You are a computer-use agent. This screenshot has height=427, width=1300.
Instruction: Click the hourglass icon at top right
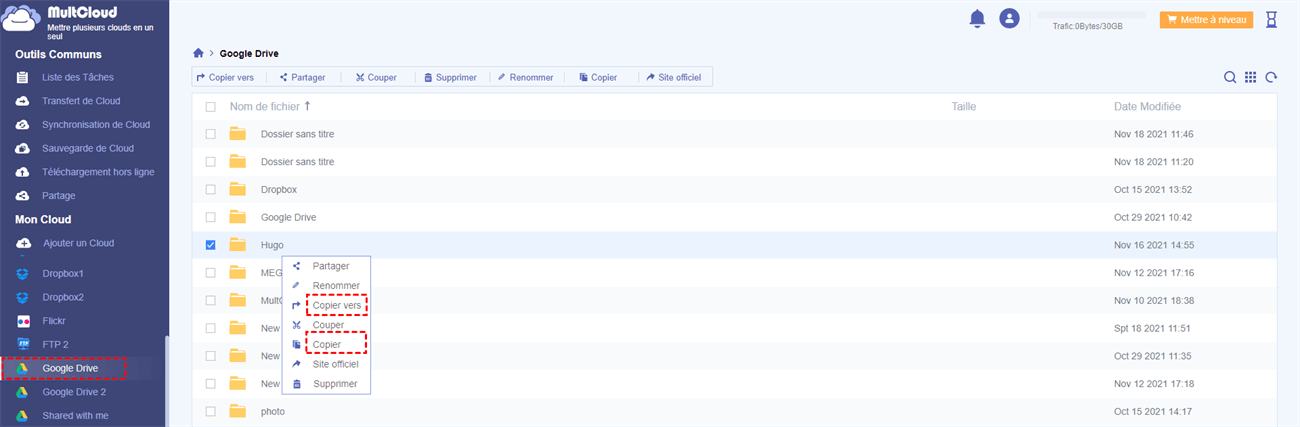(x=1271, y=19)
